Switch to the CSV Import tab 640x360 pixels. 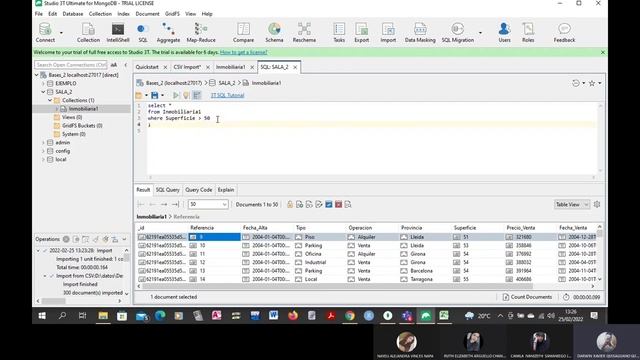[x=187, y=67]
